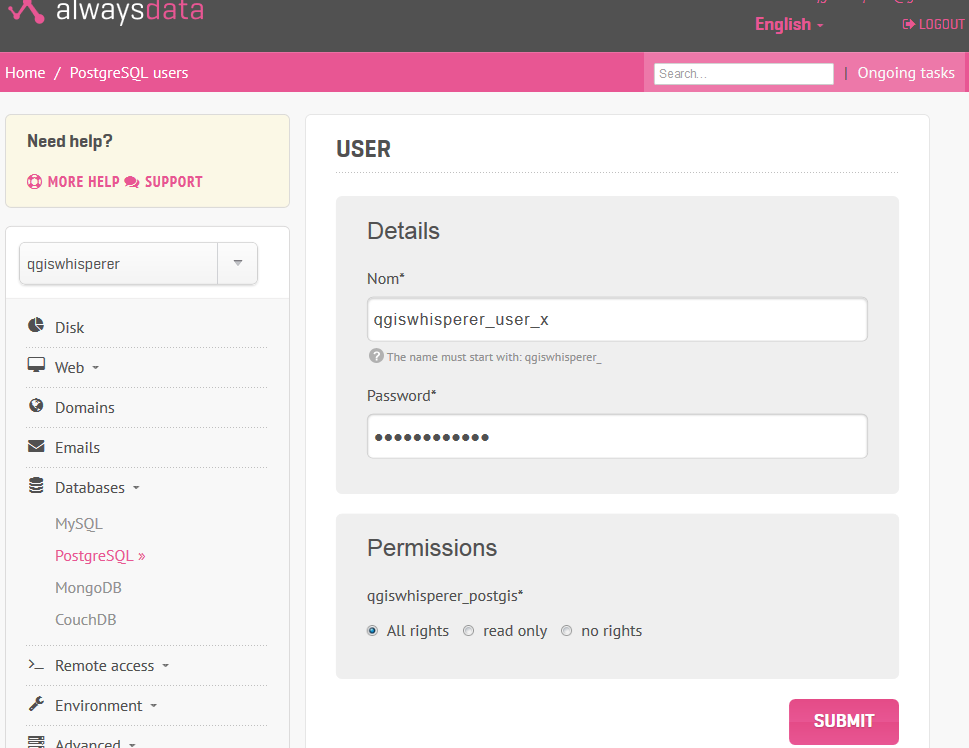Viewport: 969px width, 748px height.
Task: Select the no rights radio button
Action: pyautogui.click(x=566, y=631)
